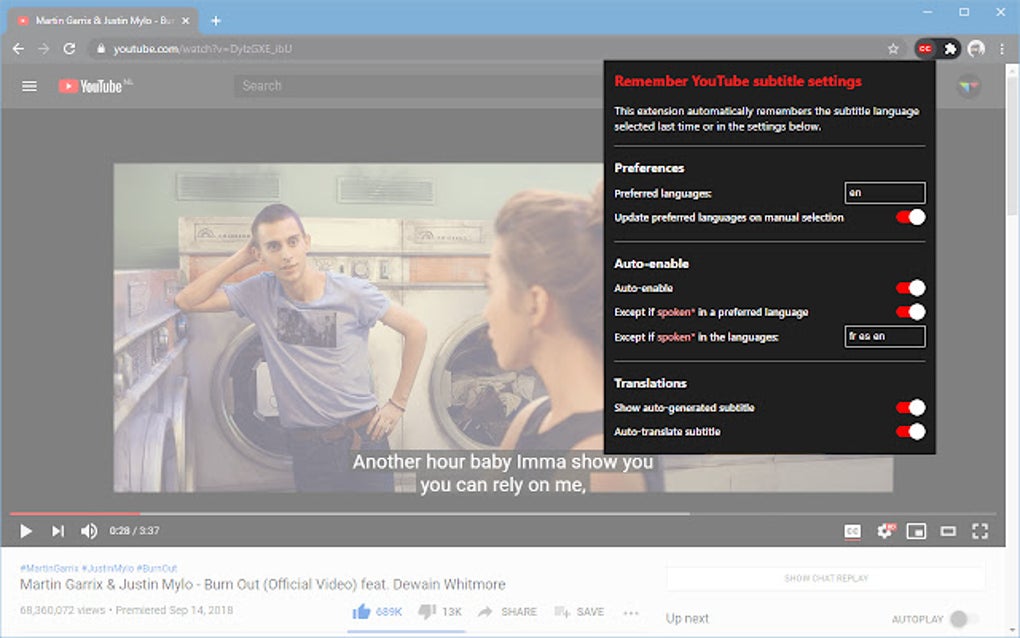Activate miniplayer mode
This screenshot has height=638, width=1020.
tap(917, 531)
